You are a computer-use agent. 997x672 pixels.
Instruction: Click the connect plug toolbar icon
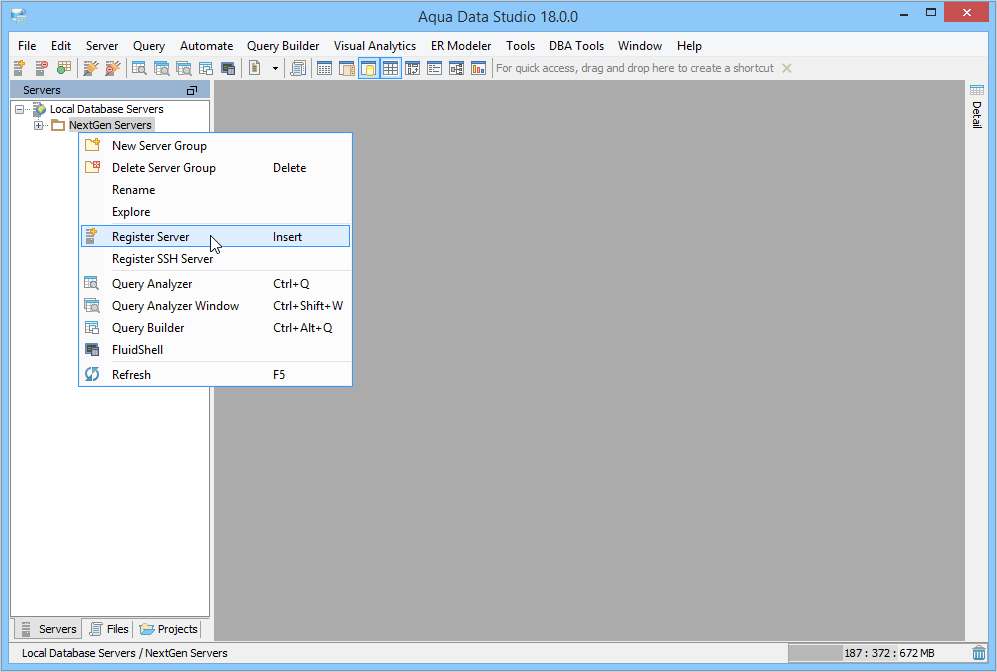pos(90,68)
